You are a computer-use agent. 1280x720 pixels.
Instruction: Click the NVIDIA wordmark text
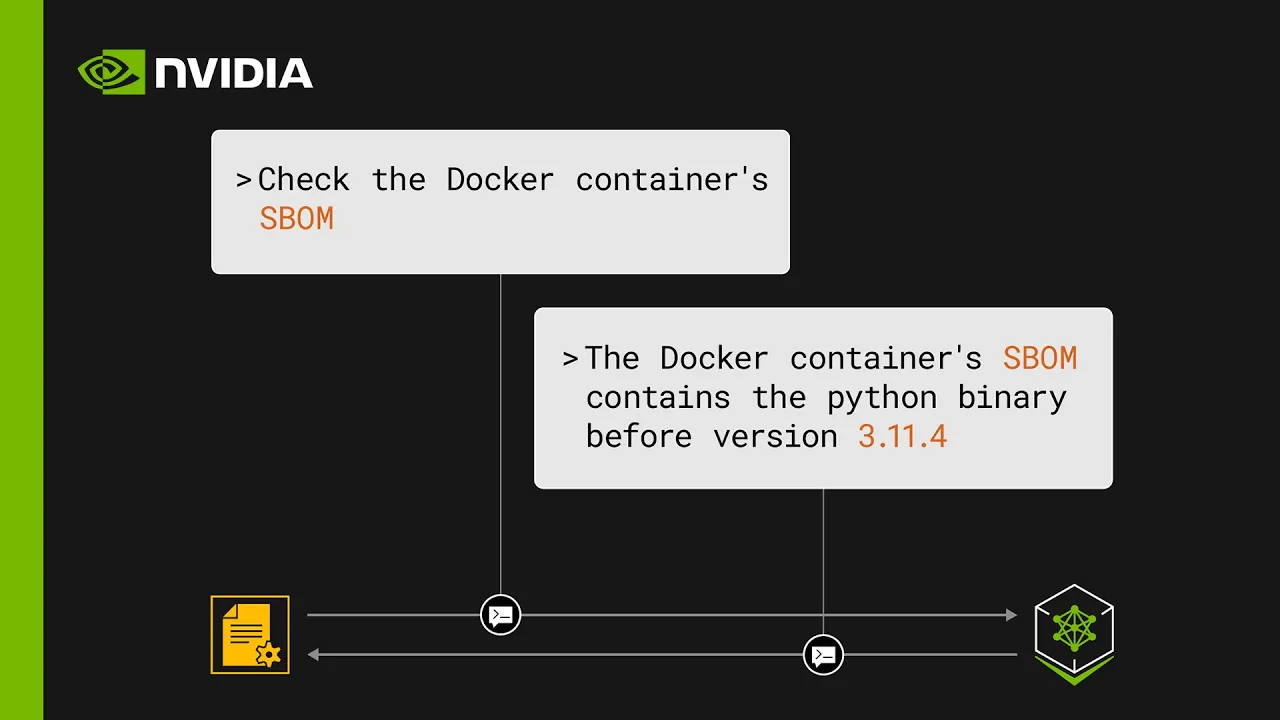(x=234, y=74)
